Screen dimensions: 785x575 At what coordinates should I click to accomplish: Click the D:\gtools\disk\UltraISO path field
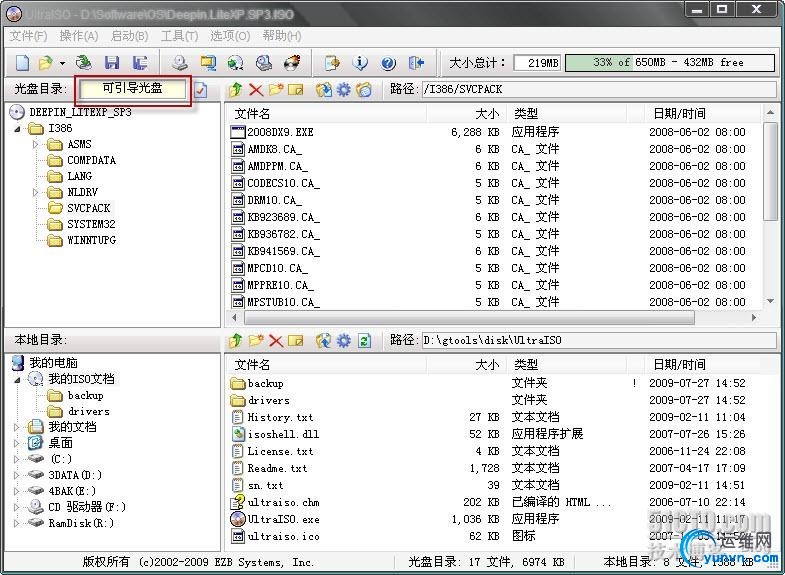click(x=599, y=341)
